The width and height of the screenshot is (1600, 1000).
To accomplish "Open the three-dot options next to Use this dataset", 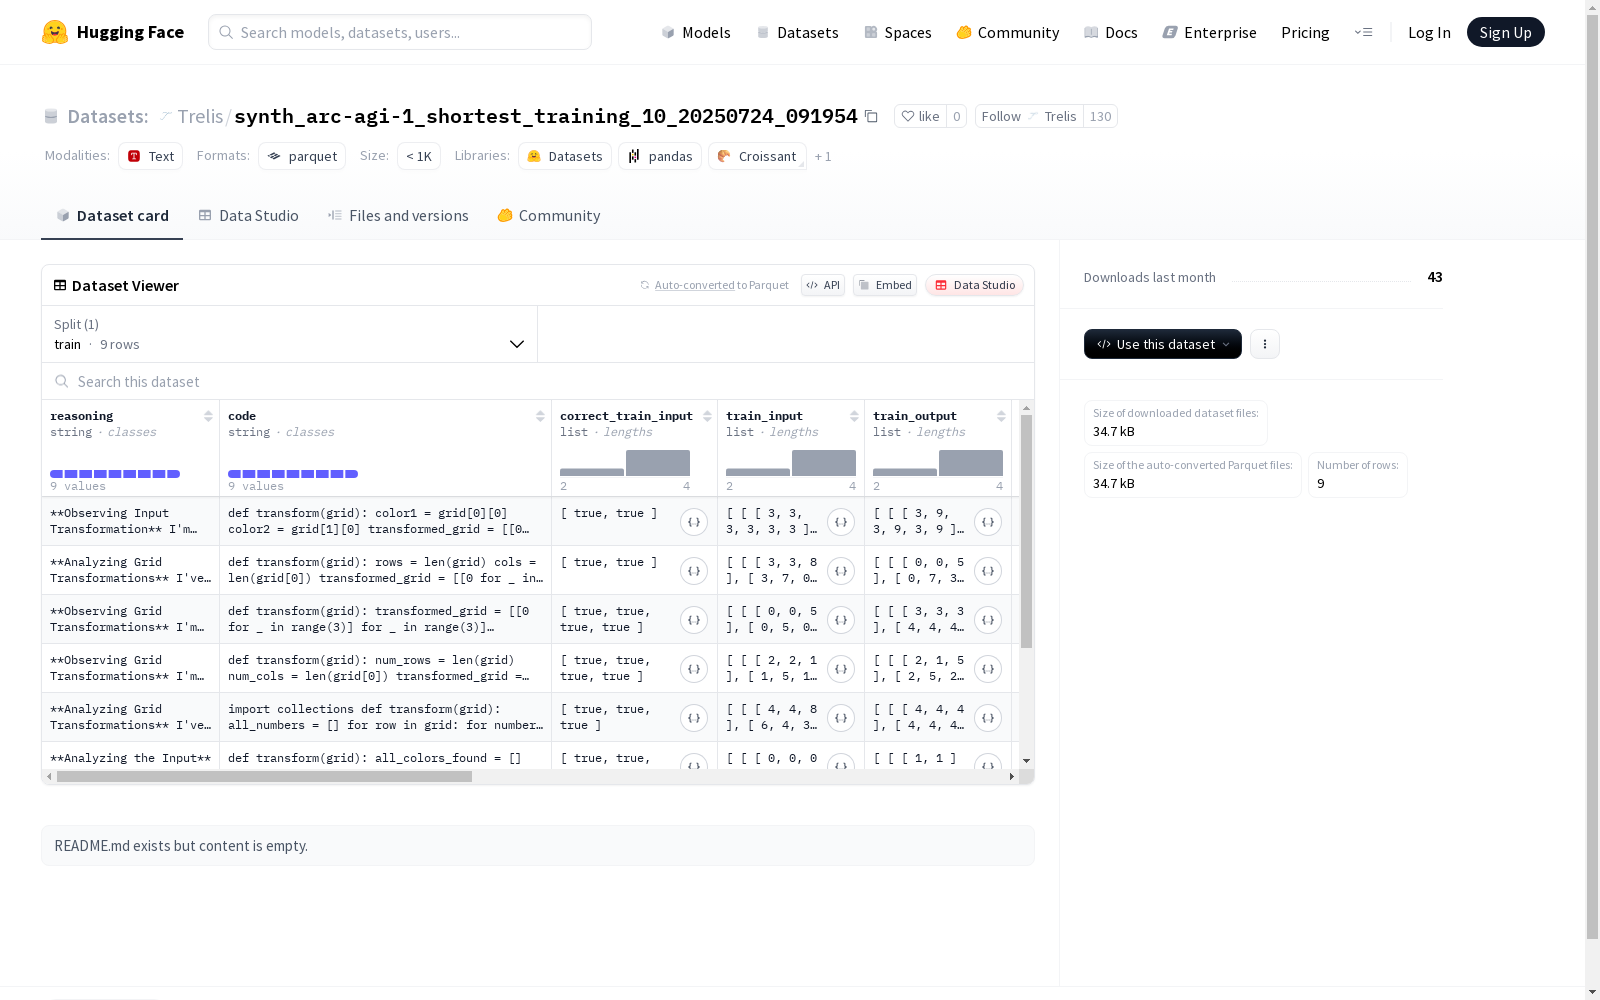I will pos(1265,344).
